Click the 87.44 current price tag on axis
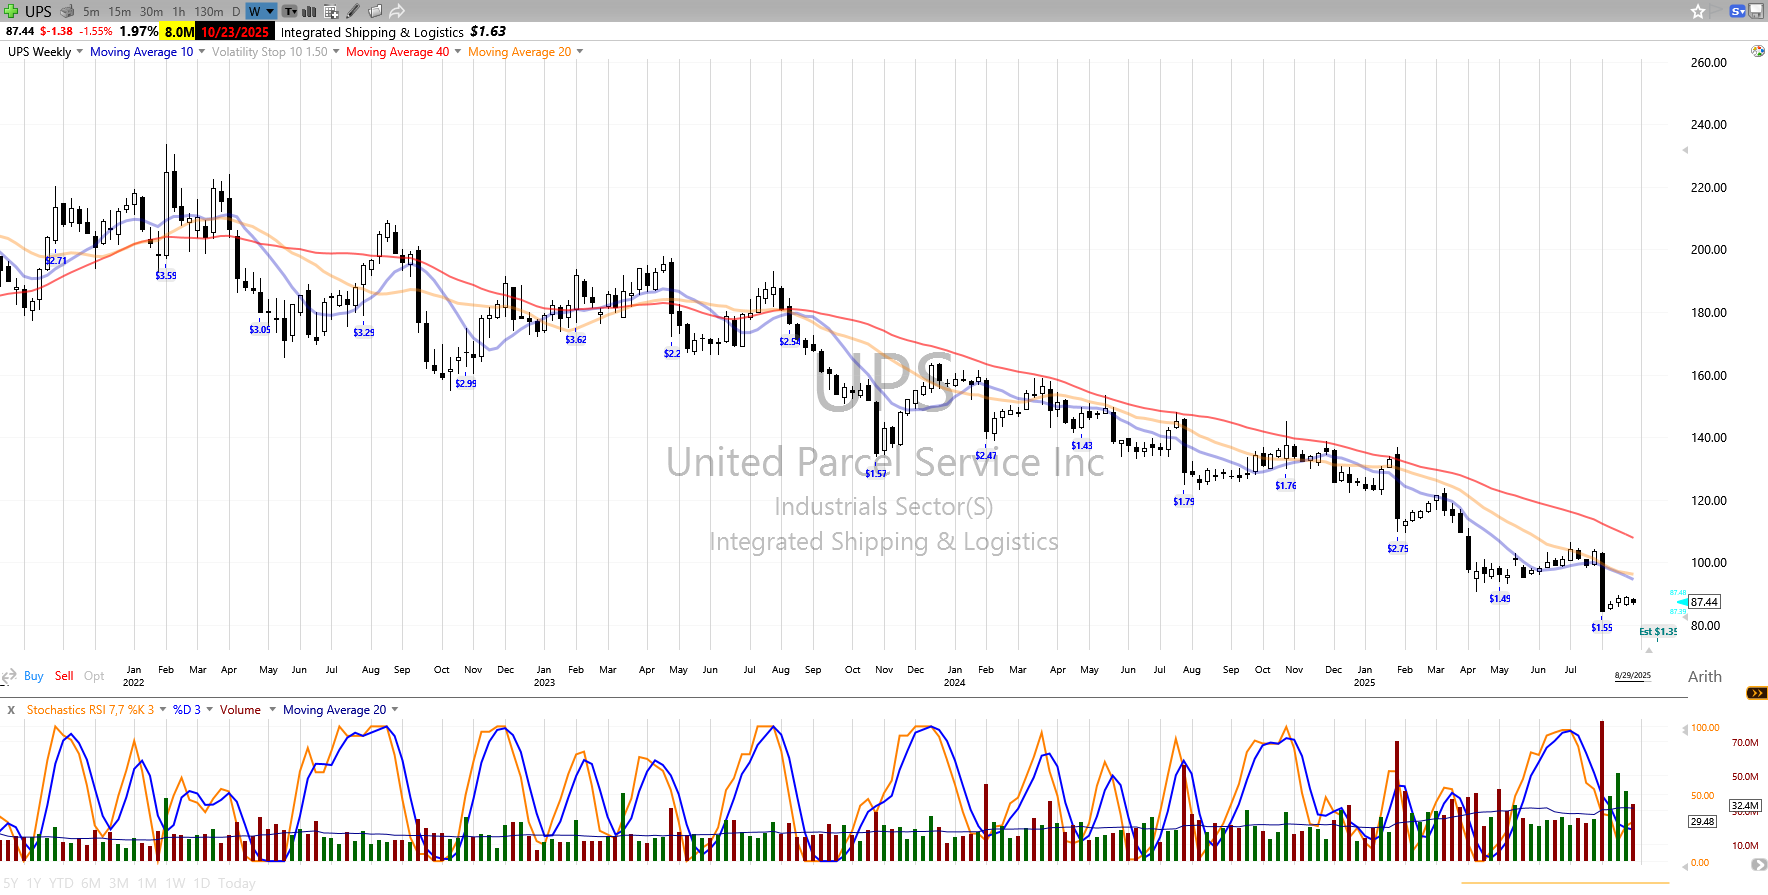Image resolution: width=1768 pixels, height=895 pixels. [1705, 602]
